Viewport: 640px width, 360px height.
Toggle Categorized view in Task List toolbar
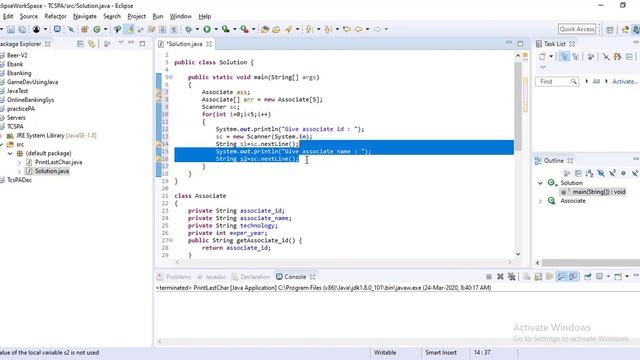click(x=564, y=56)
